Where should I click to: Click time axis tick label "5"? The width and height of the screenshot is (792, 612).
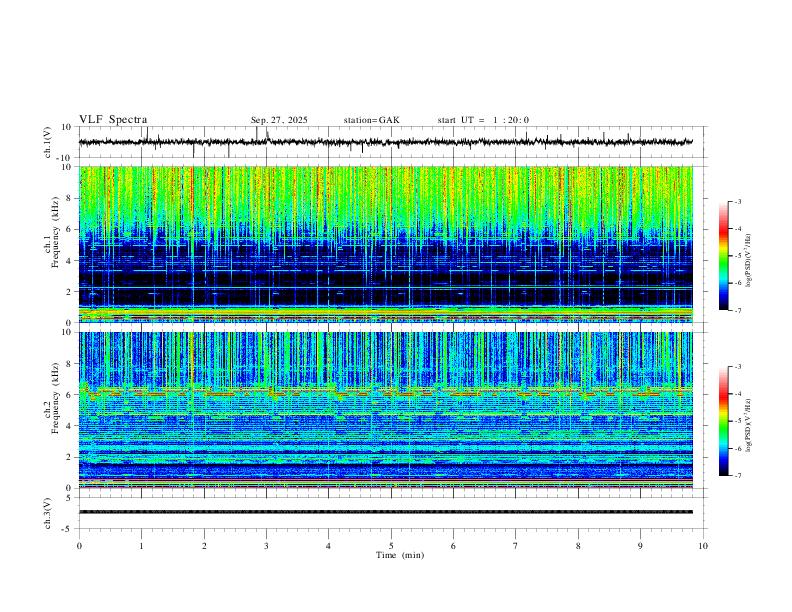click(391, 546)
